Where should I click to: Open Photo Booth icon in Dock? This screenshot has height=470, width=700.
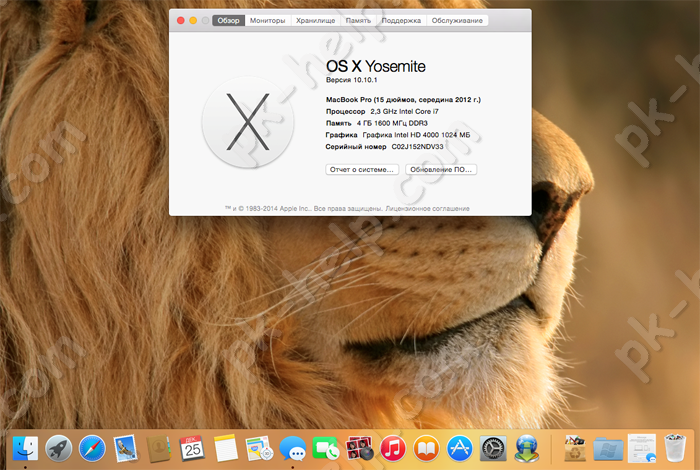(359, 448)
